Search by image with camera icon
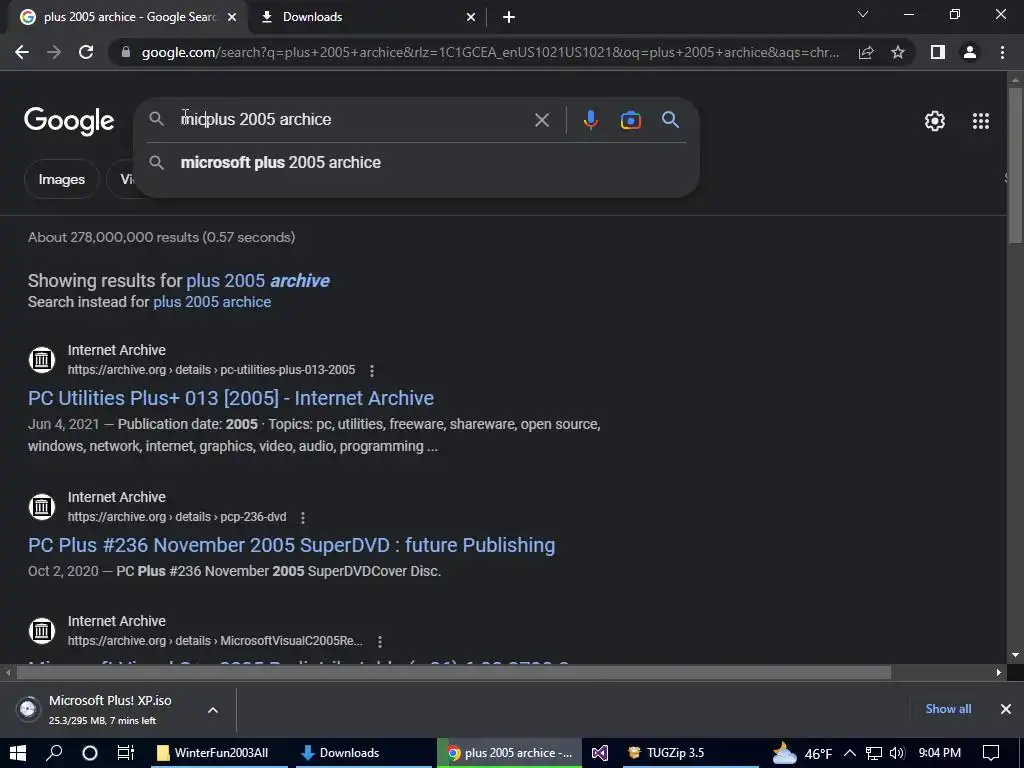 pyautogui.click(x=631, y=120)
